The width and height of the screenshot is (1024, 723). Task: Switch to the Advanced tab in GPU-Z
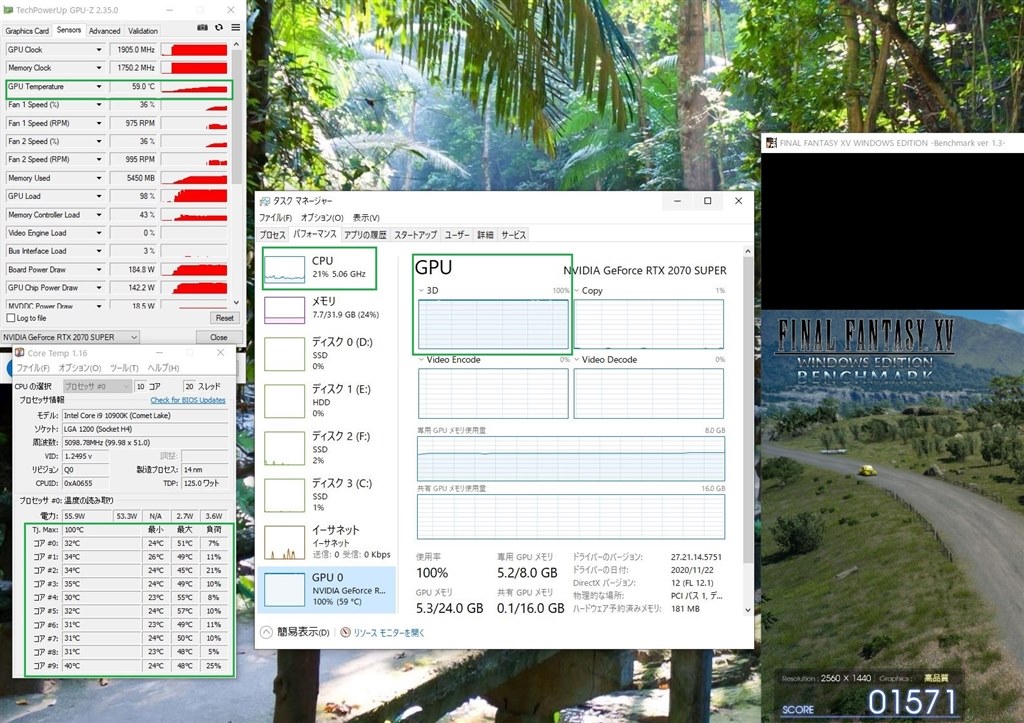coord(104,31)
